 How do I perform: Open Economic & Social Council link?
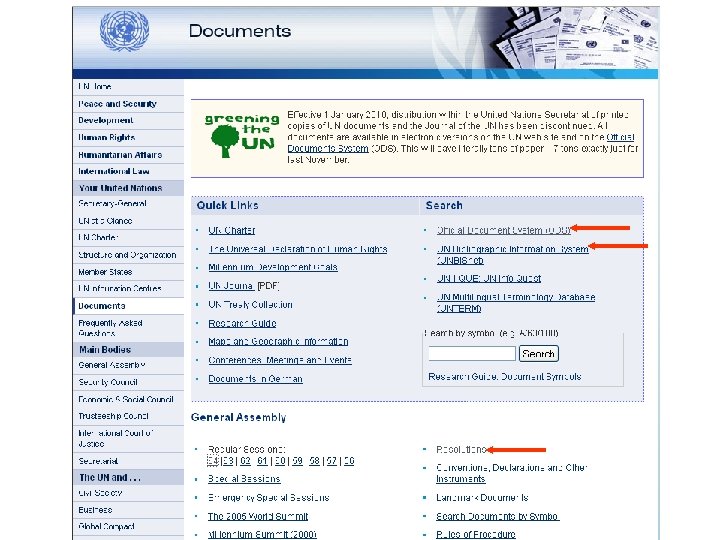126,399
